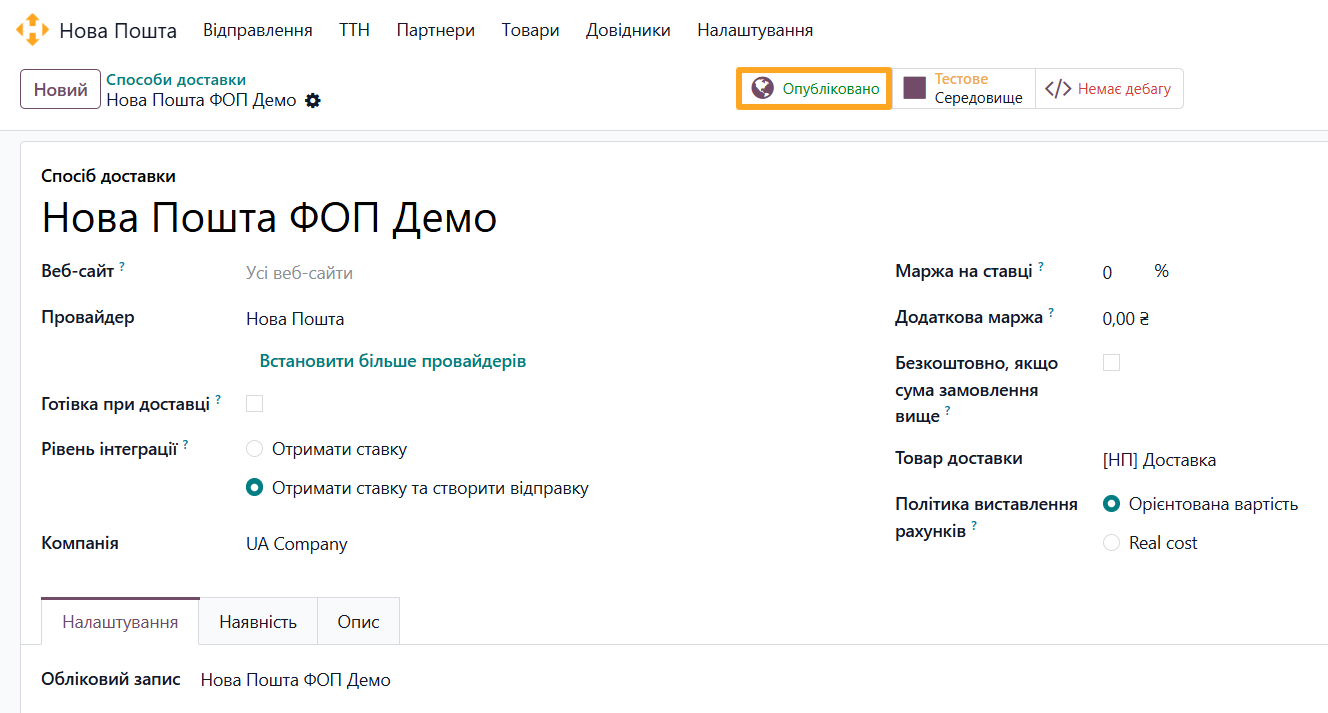Screen dimensions: 1328x713
Task: Click the Опубліковано status button
Action: click(x=814, y=88)
